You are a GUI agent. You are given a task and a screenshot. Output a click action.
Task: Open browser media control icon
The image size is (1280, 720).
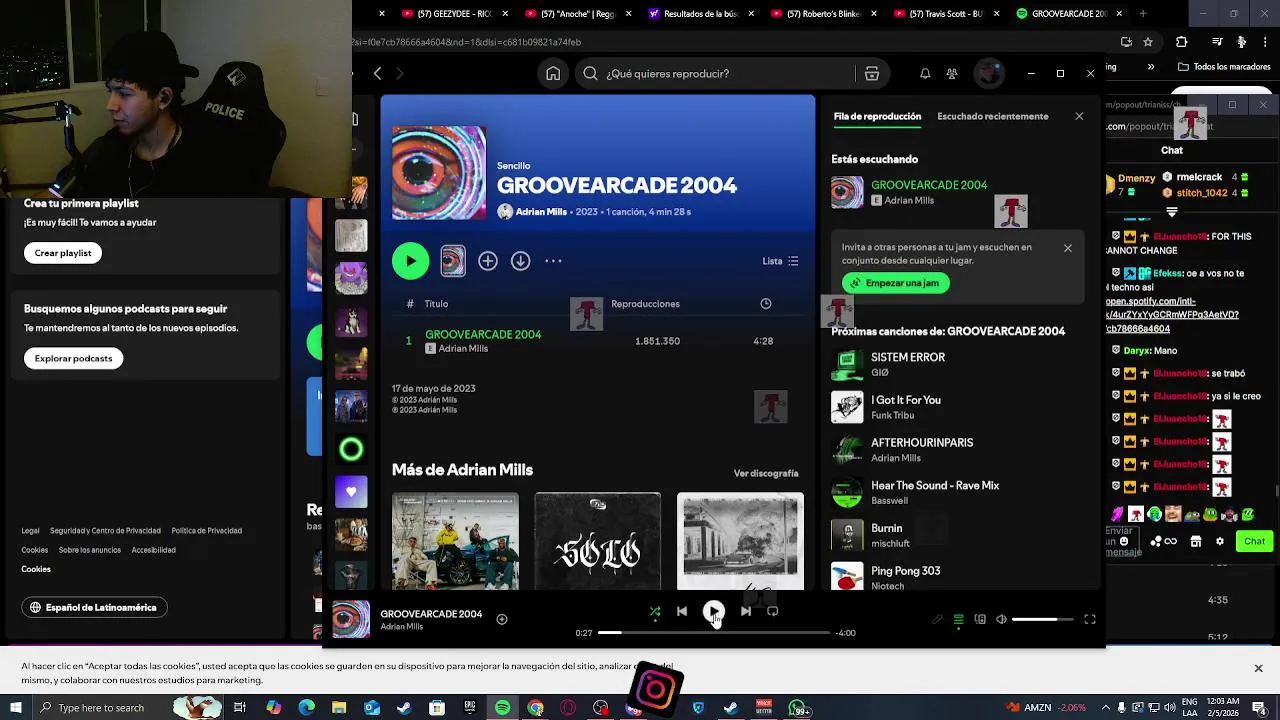[1217, 42]
